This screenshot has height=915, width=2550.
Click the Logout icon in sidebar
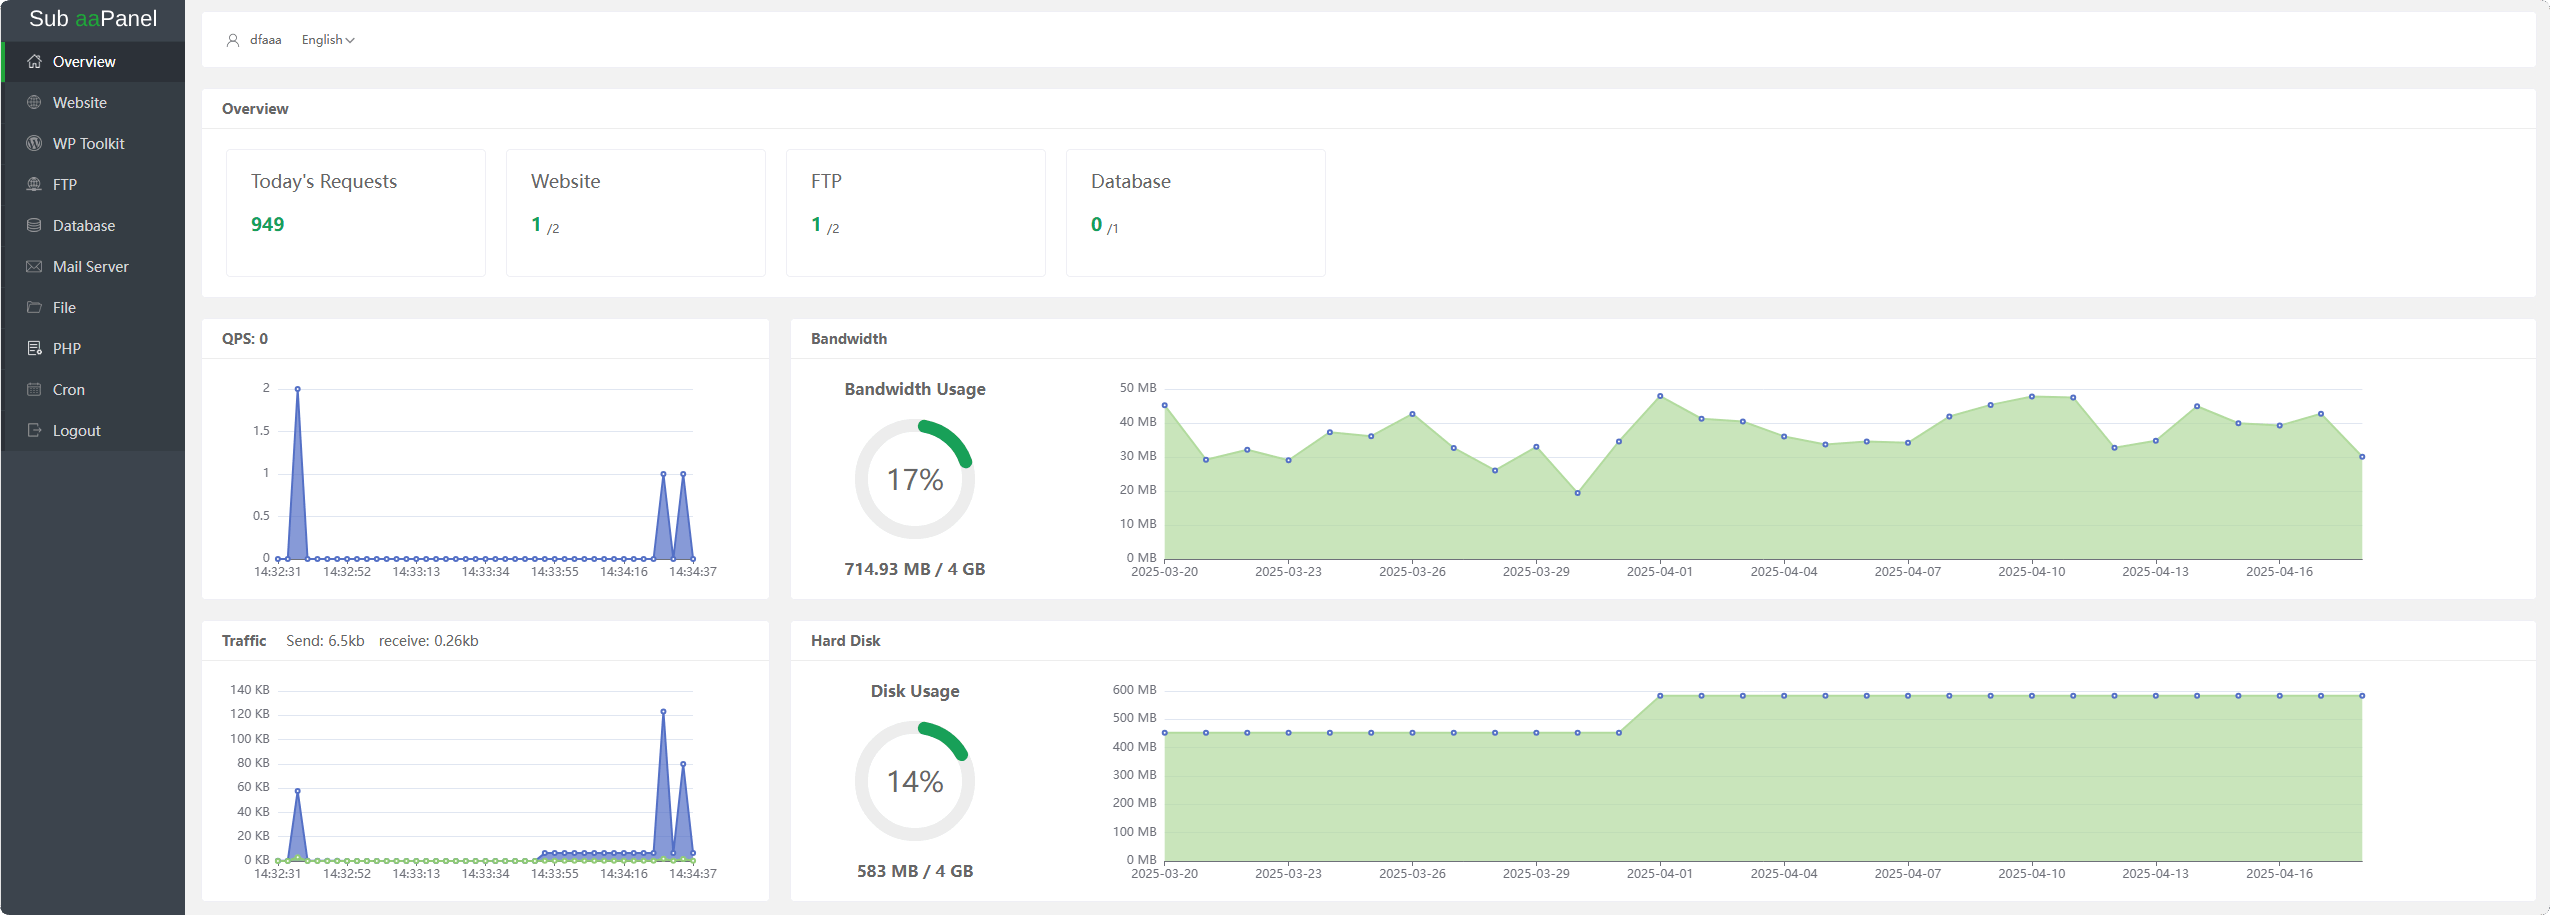tap(34, 431)
